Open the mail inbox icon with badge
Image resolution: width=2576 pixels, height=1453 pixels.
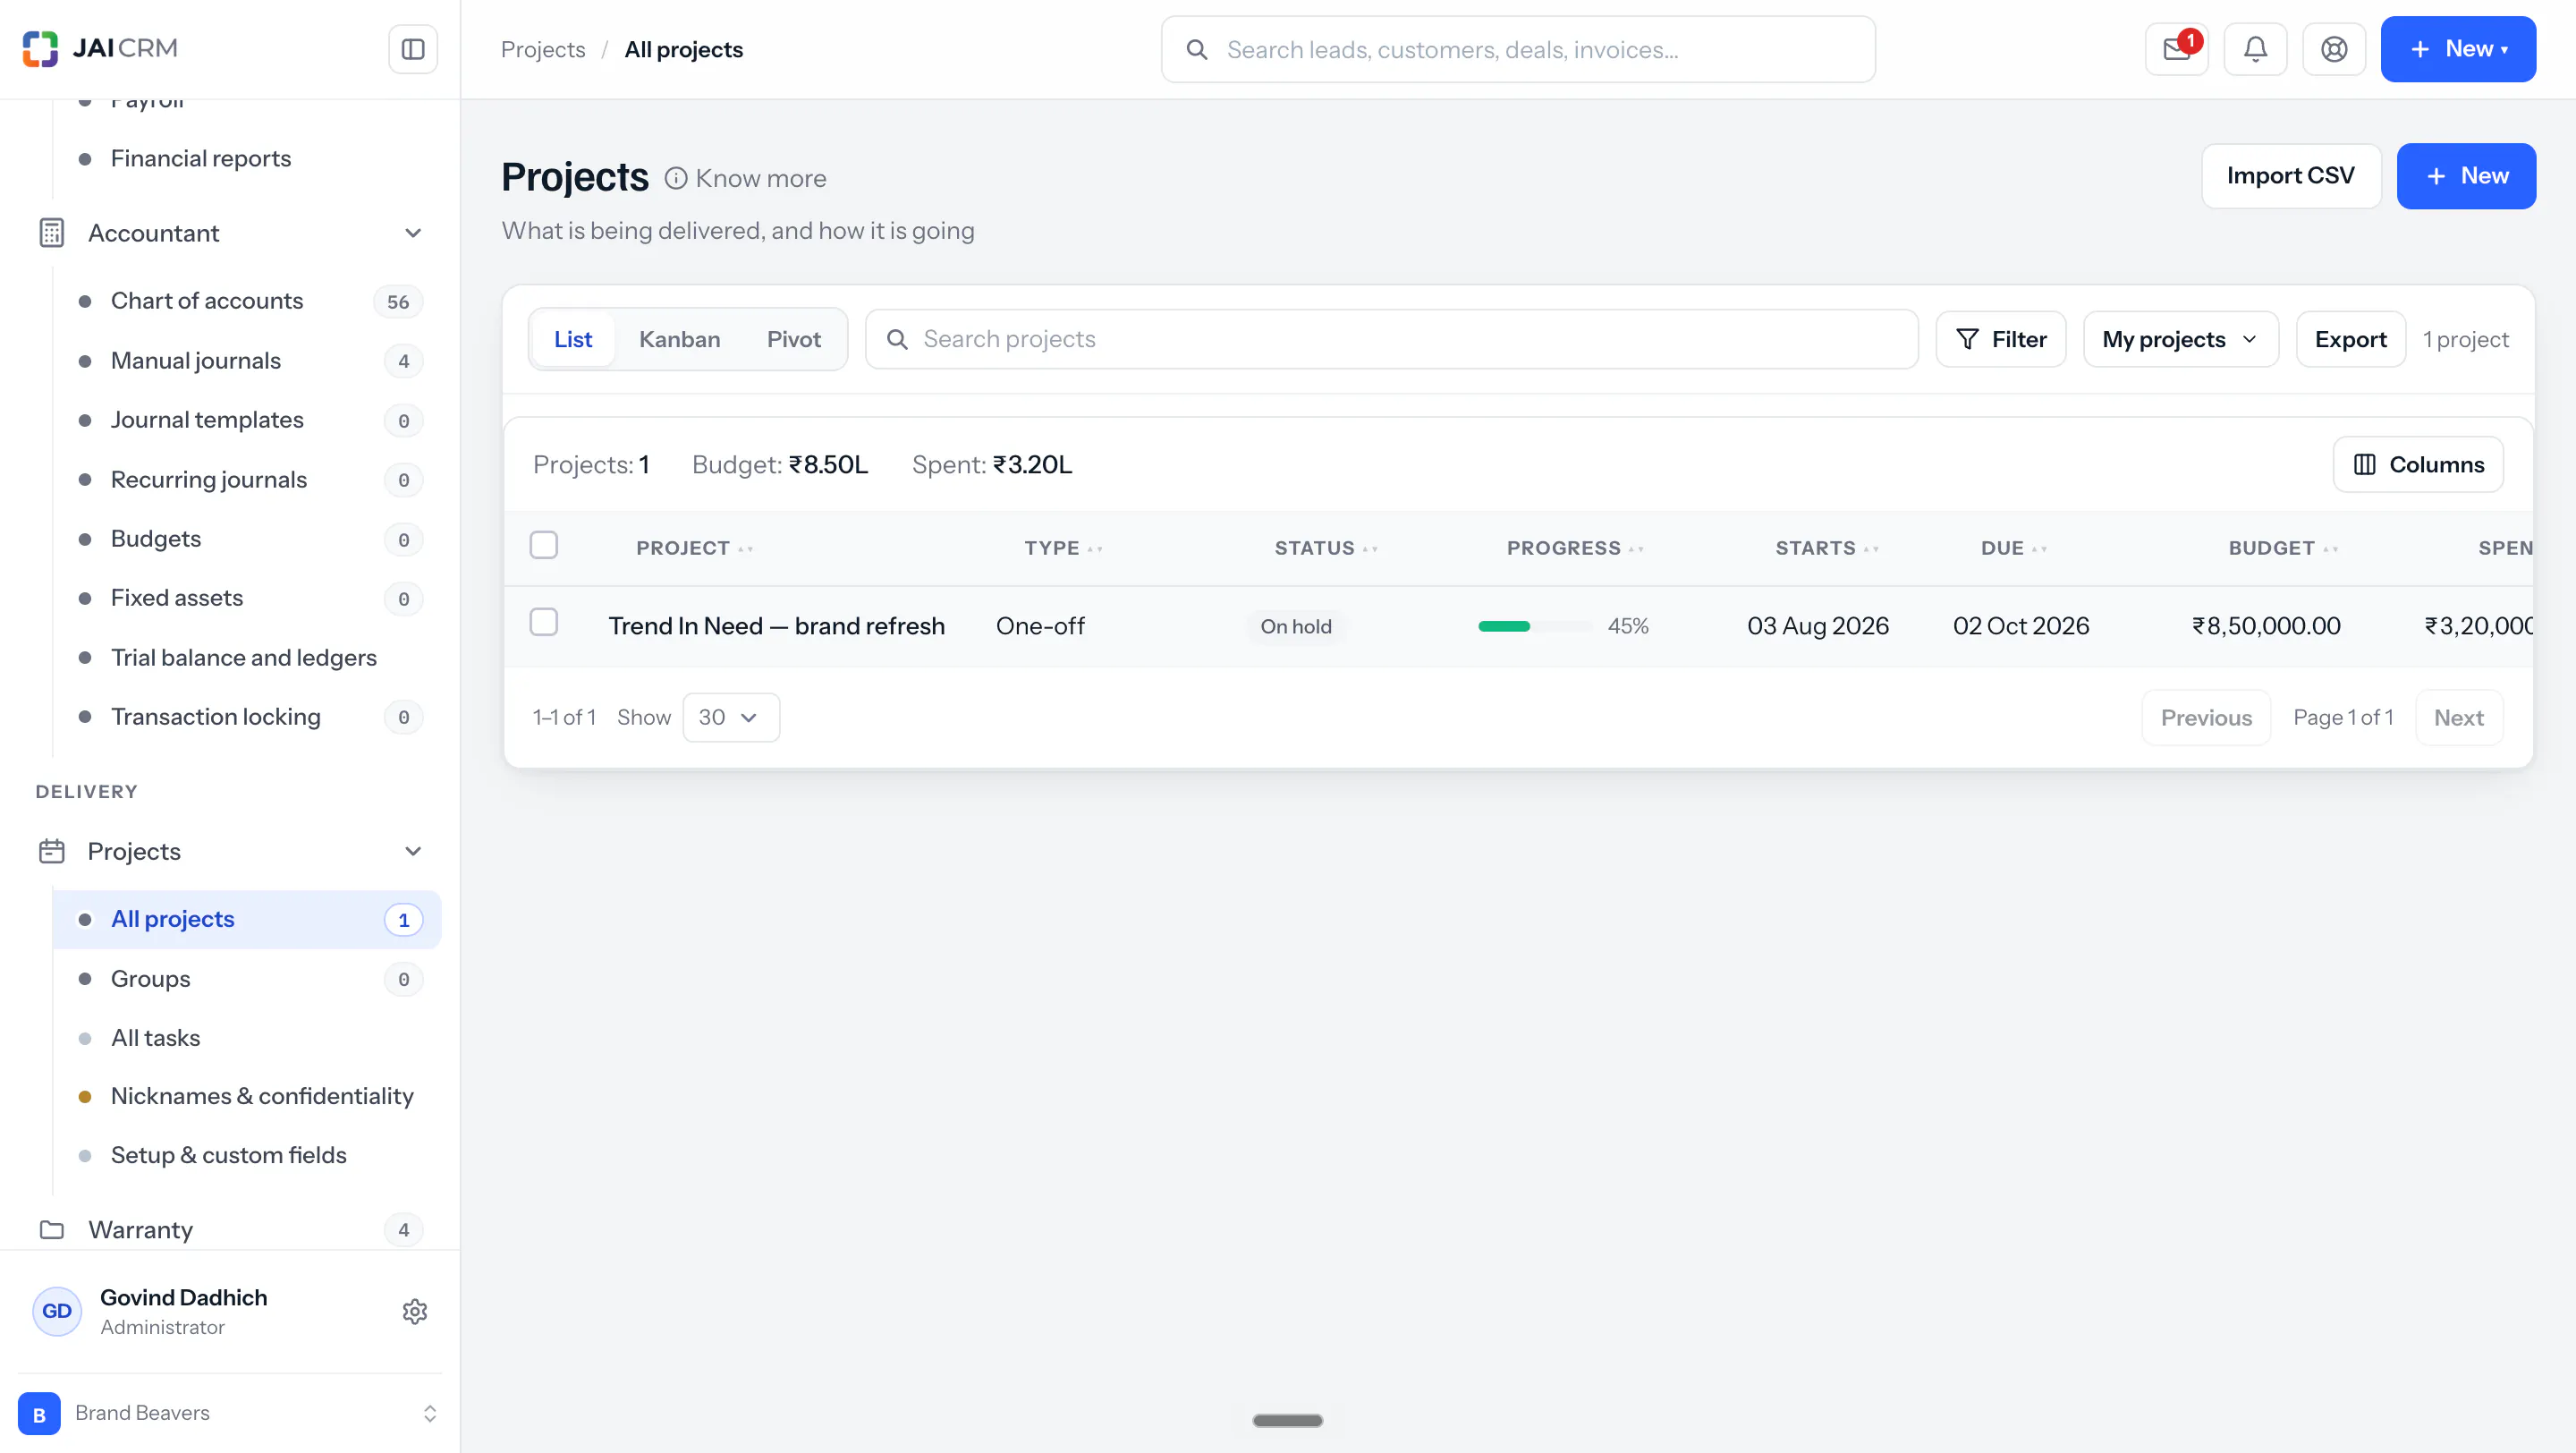click(2177, 49)
